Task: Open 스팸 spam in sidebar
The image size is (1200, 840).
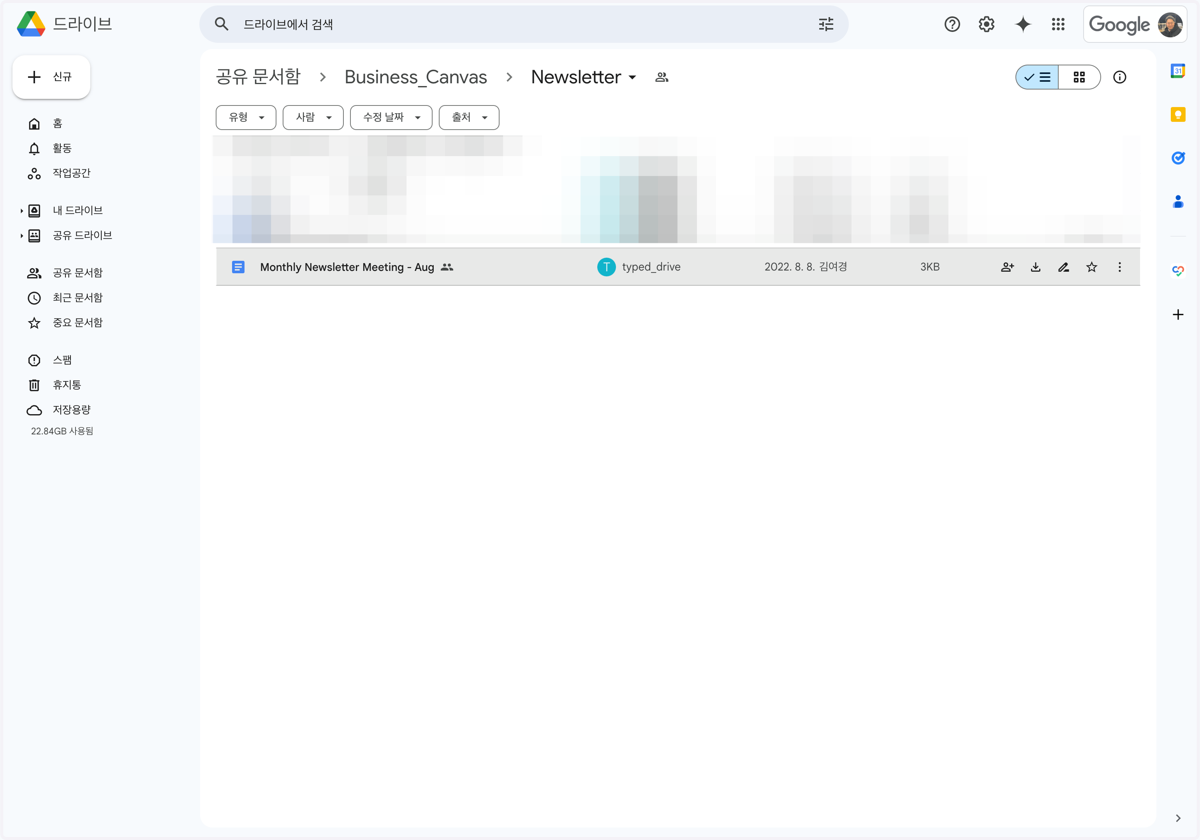Action: point(62,360)
